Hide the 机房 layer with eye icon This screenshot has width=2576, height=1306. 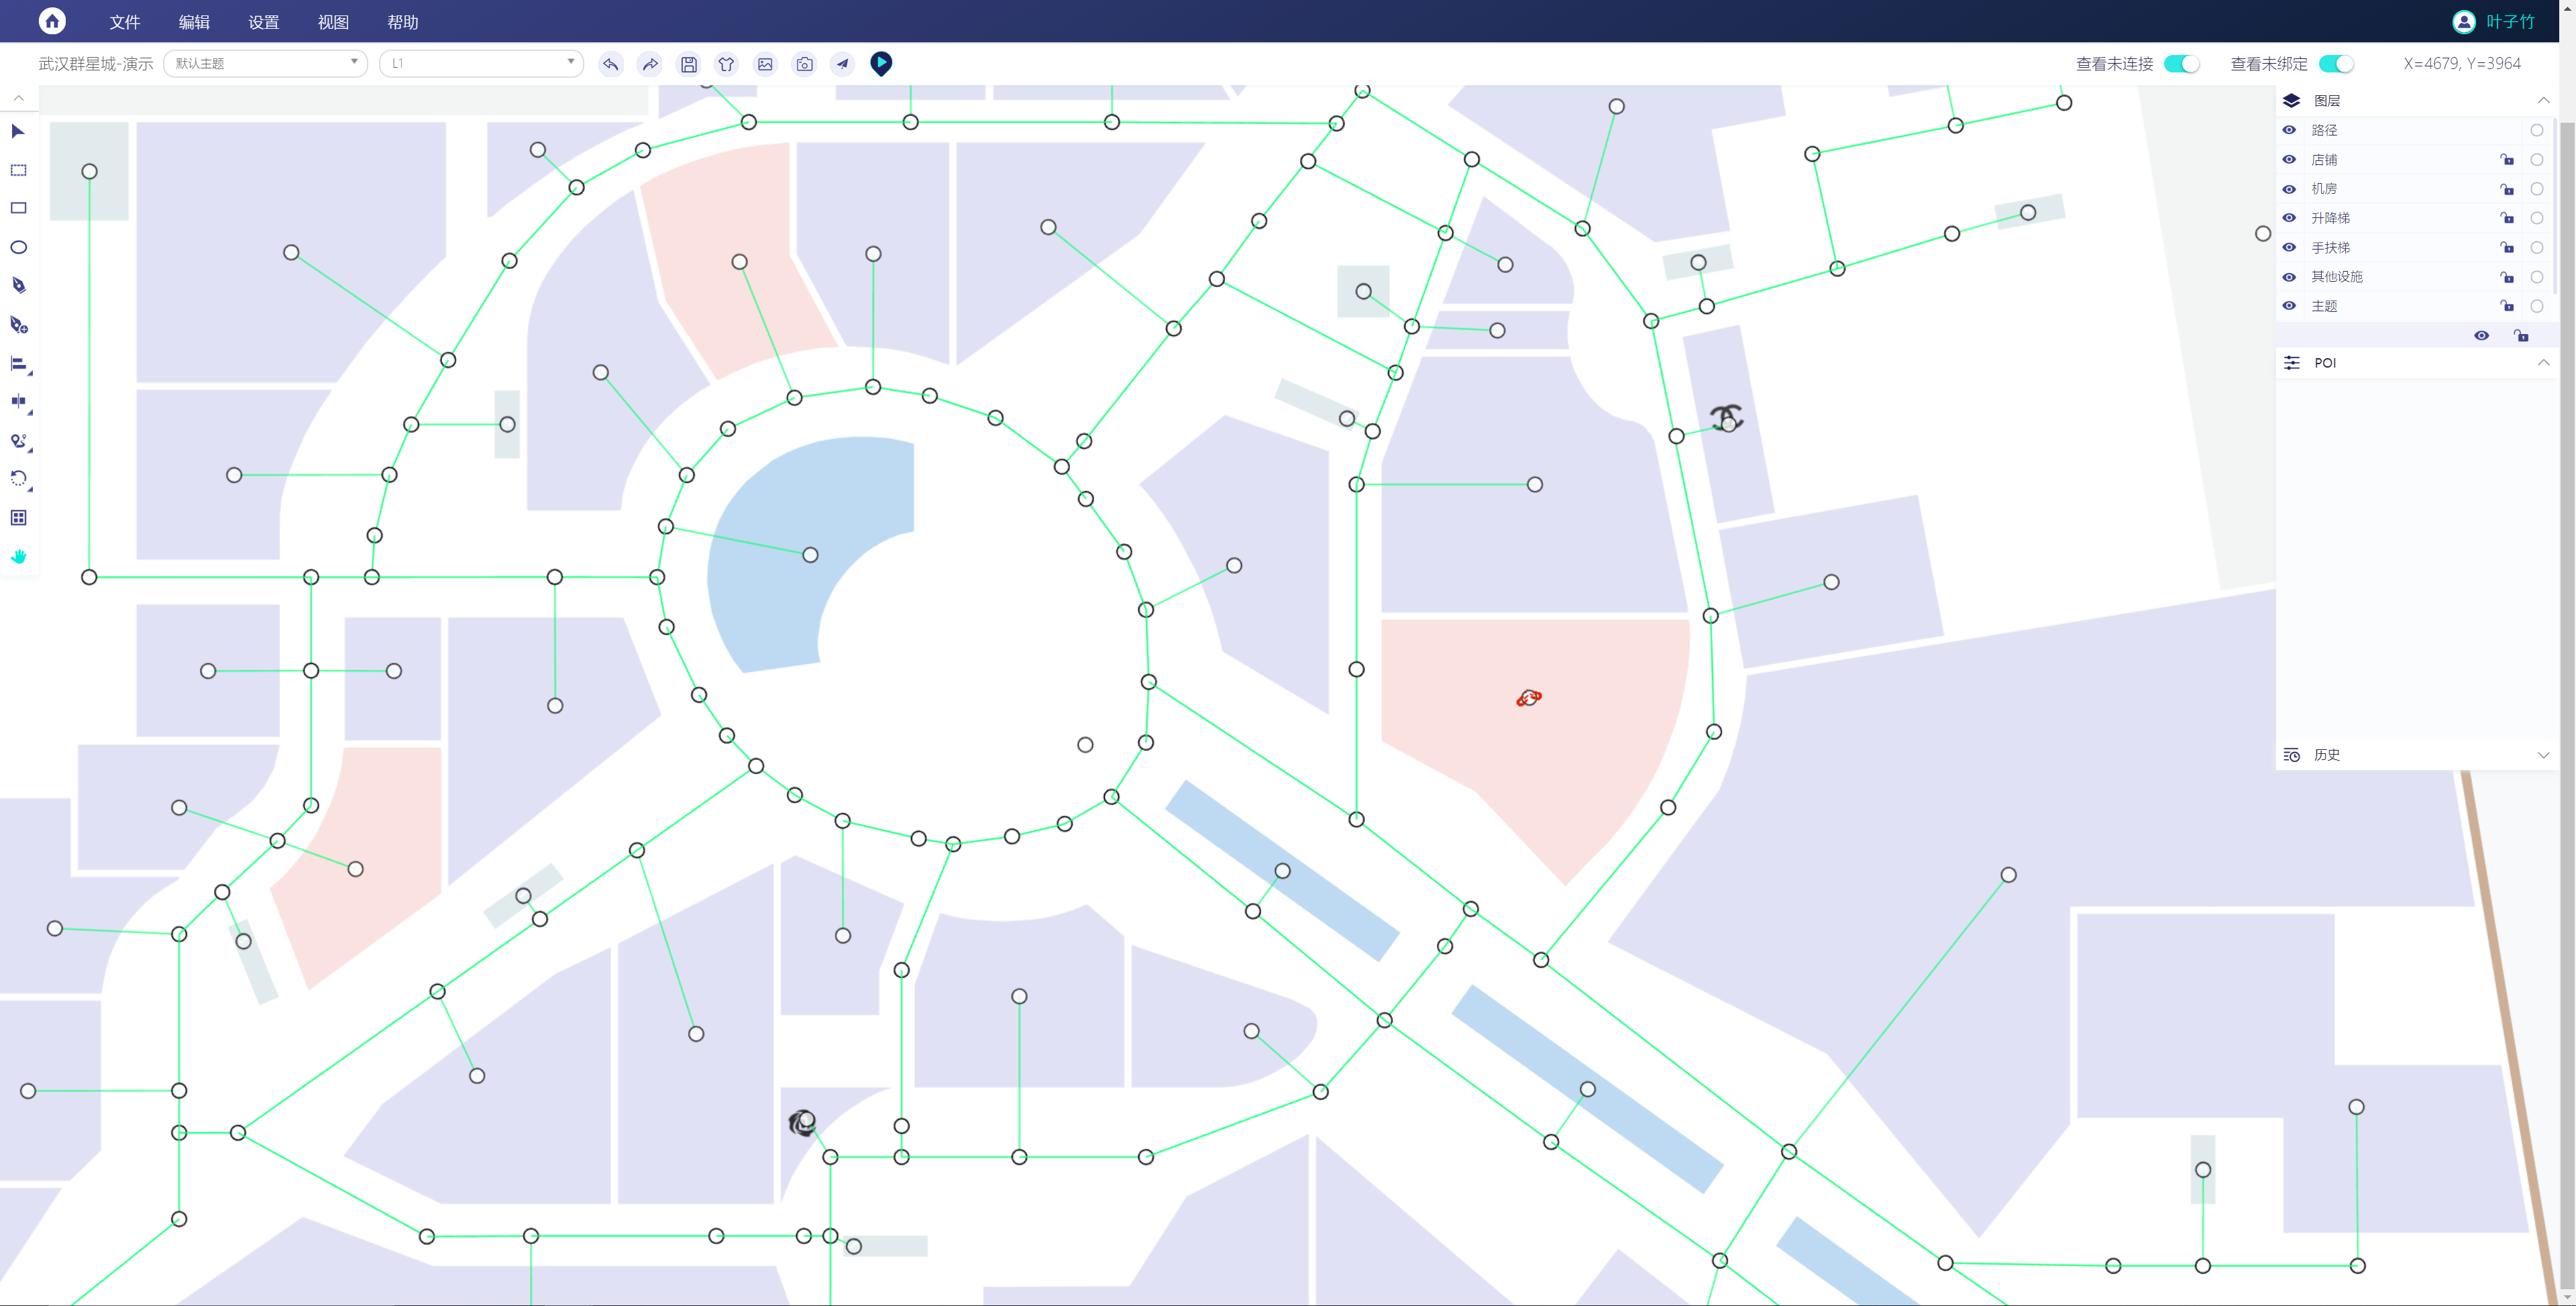click(x=2289, y=189)
